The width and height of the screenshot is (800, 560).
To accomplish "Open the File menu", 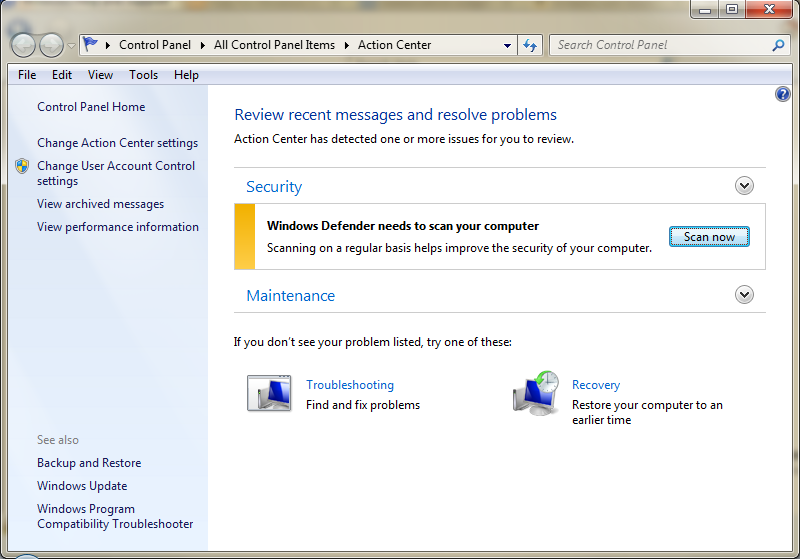I will click(x=27, y=75).
